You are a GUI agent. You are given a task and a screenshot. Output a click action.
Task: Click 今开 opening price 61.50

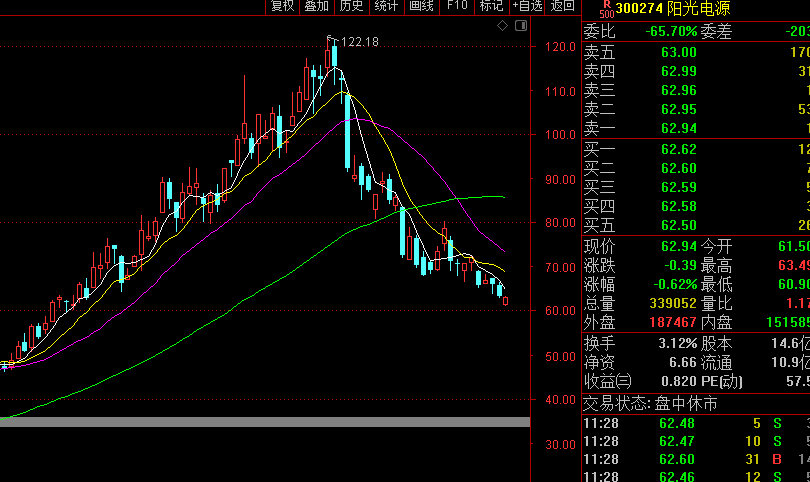793,246
